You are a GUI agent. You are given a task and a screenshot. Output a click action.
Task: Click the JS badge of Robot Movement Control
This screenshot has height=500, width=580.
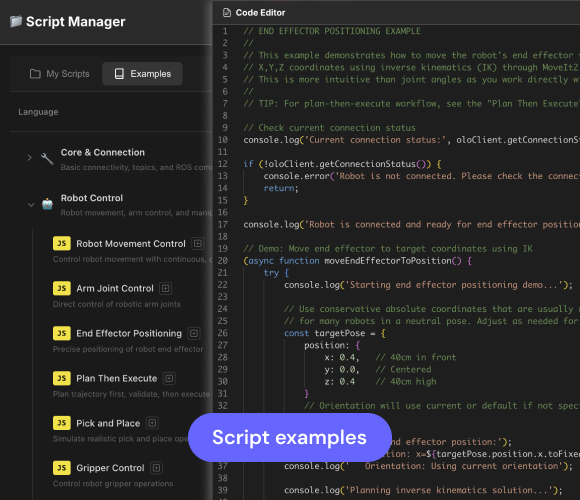[62, 243]
